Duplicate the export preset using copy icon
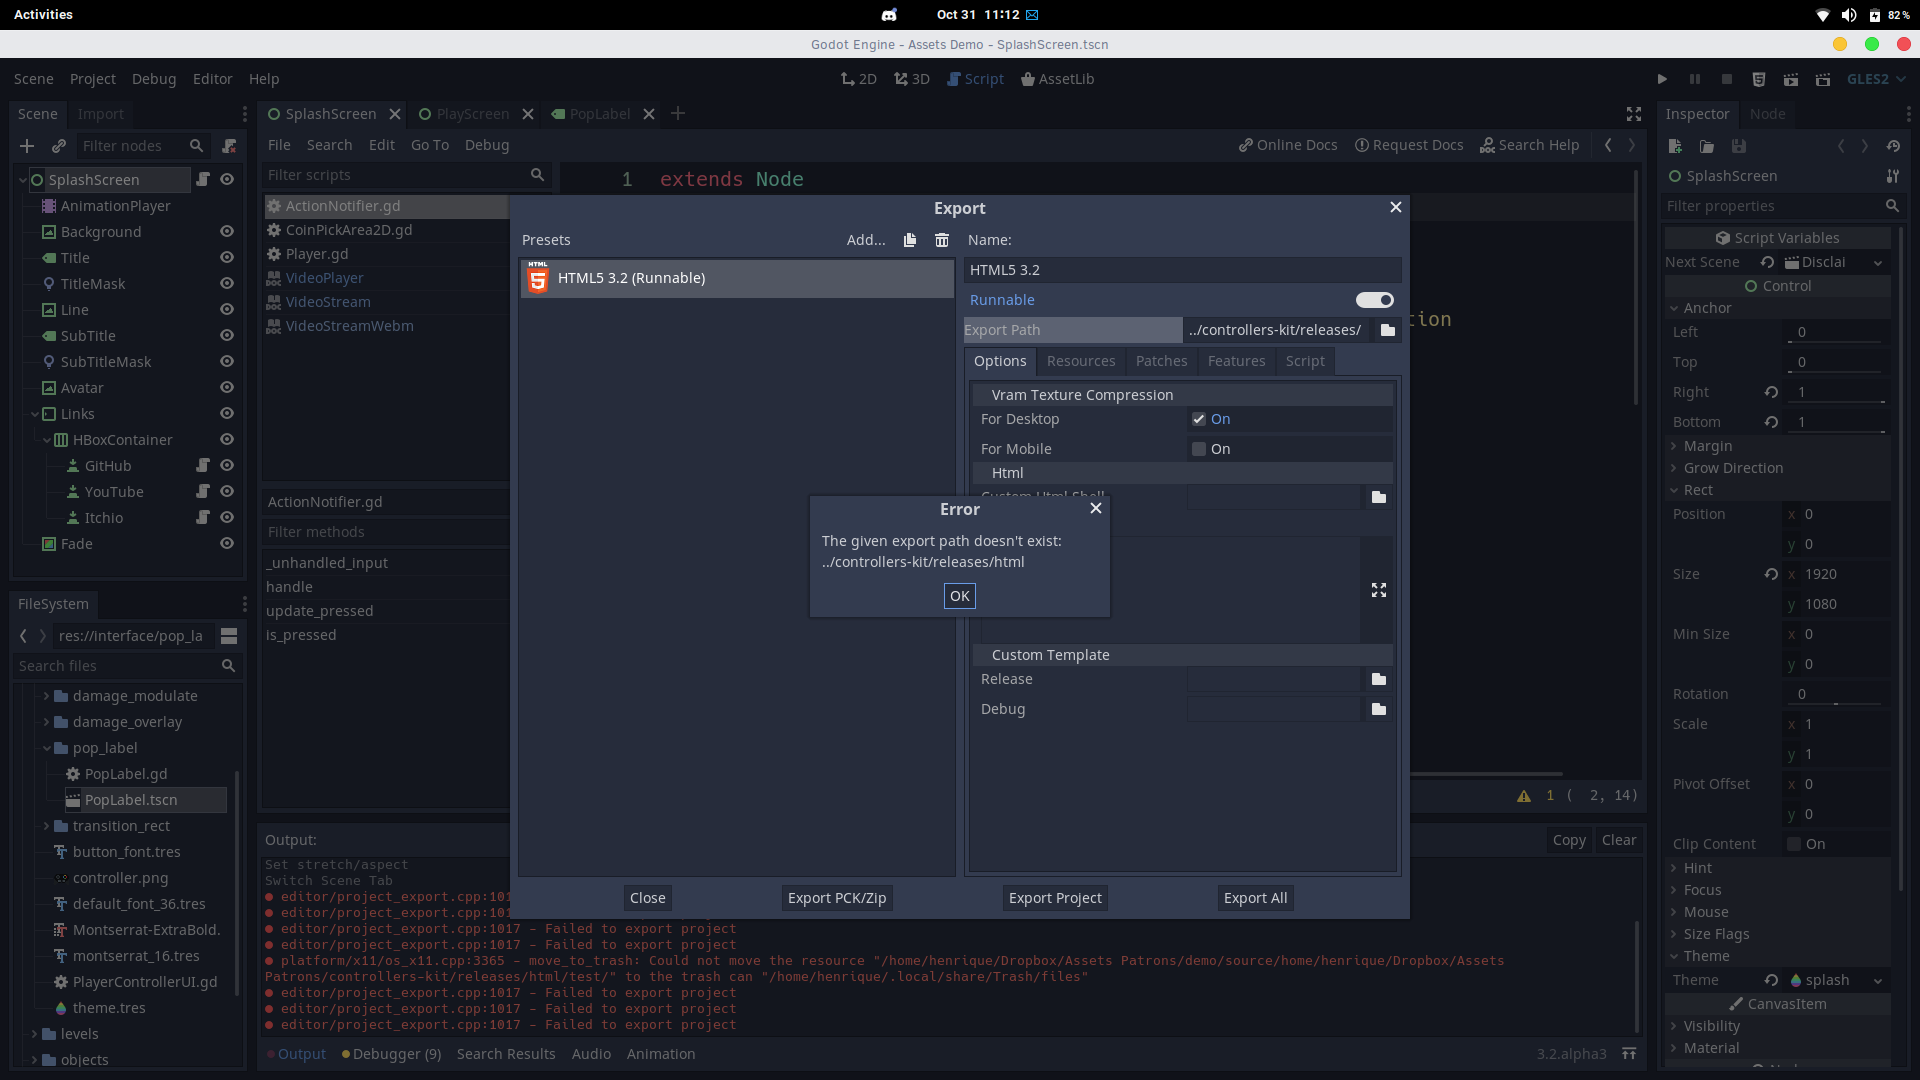The image size is (1920, 1080). point(909,240)
